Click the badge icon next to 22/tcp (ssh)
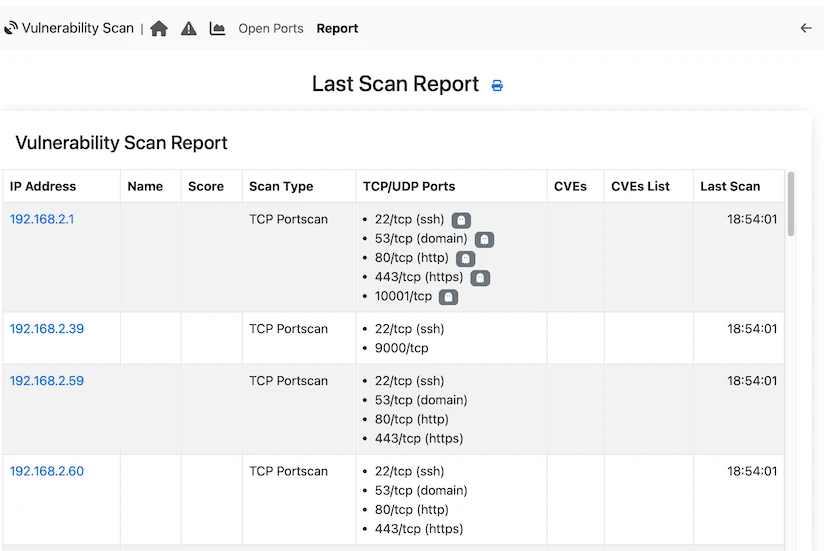The width and height of the screenshot is (827, 551). click(x=461, y=220)
